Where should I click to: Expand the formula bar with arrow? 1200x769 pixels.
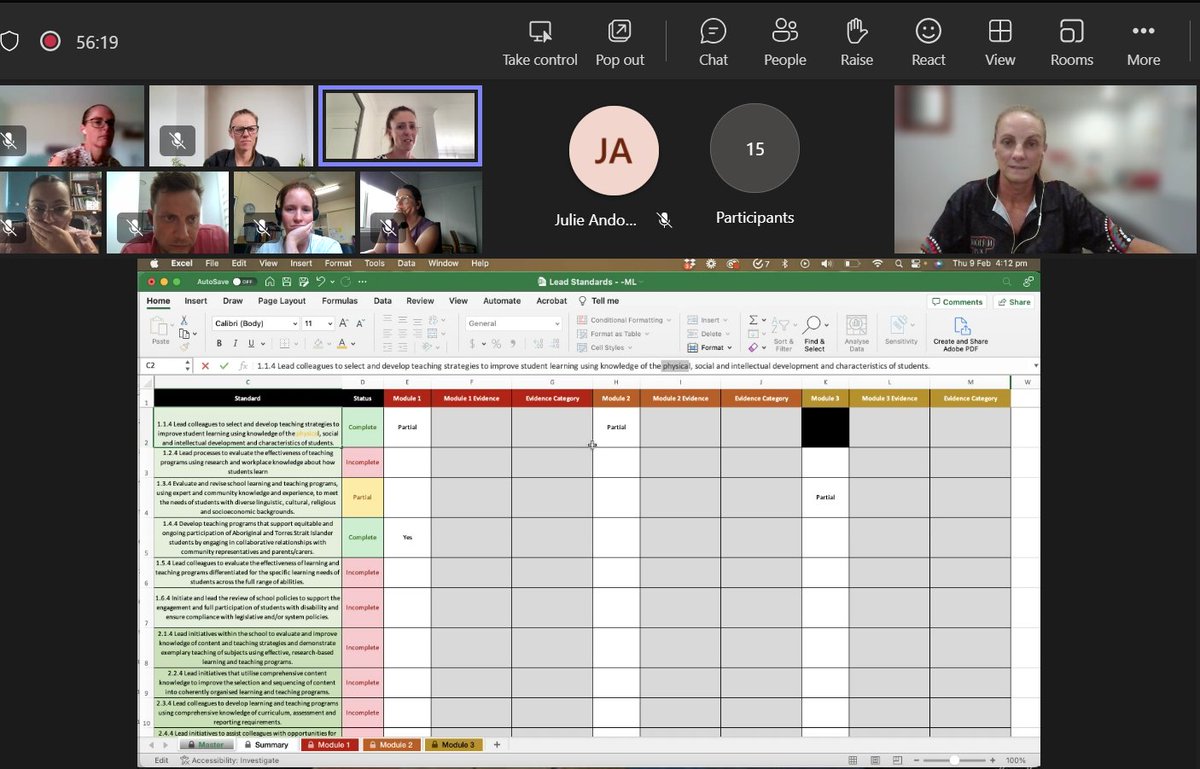pyautogui.click(x=1034, y=366)
